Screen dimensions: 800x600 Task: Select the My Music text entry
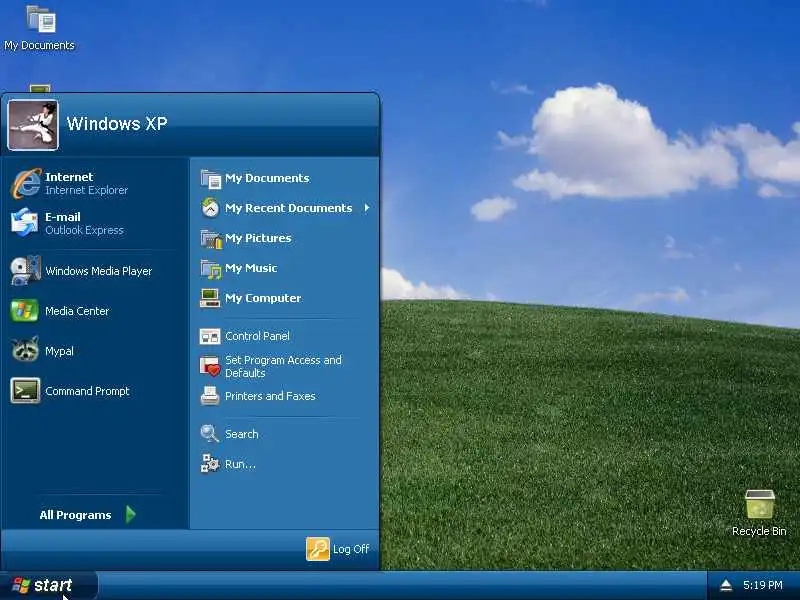click(251, 268)
